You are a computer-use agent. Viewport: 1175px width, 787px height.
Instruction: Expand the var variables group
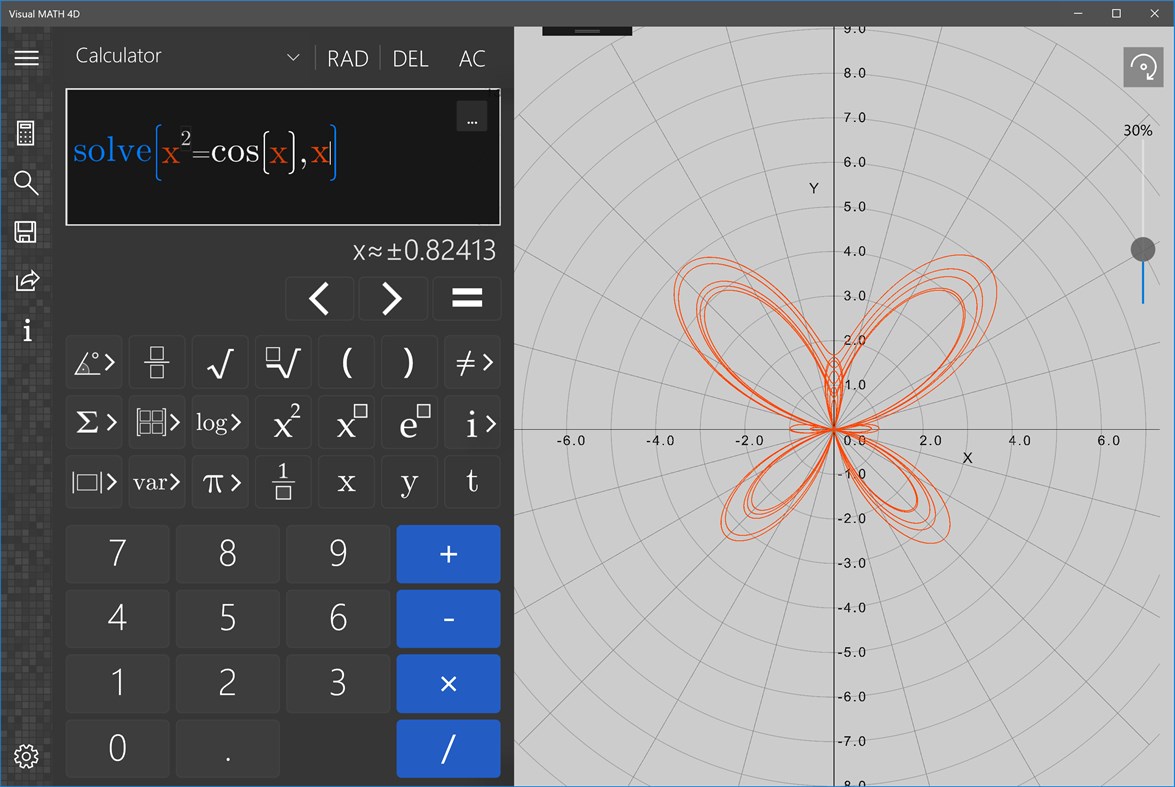157,482
